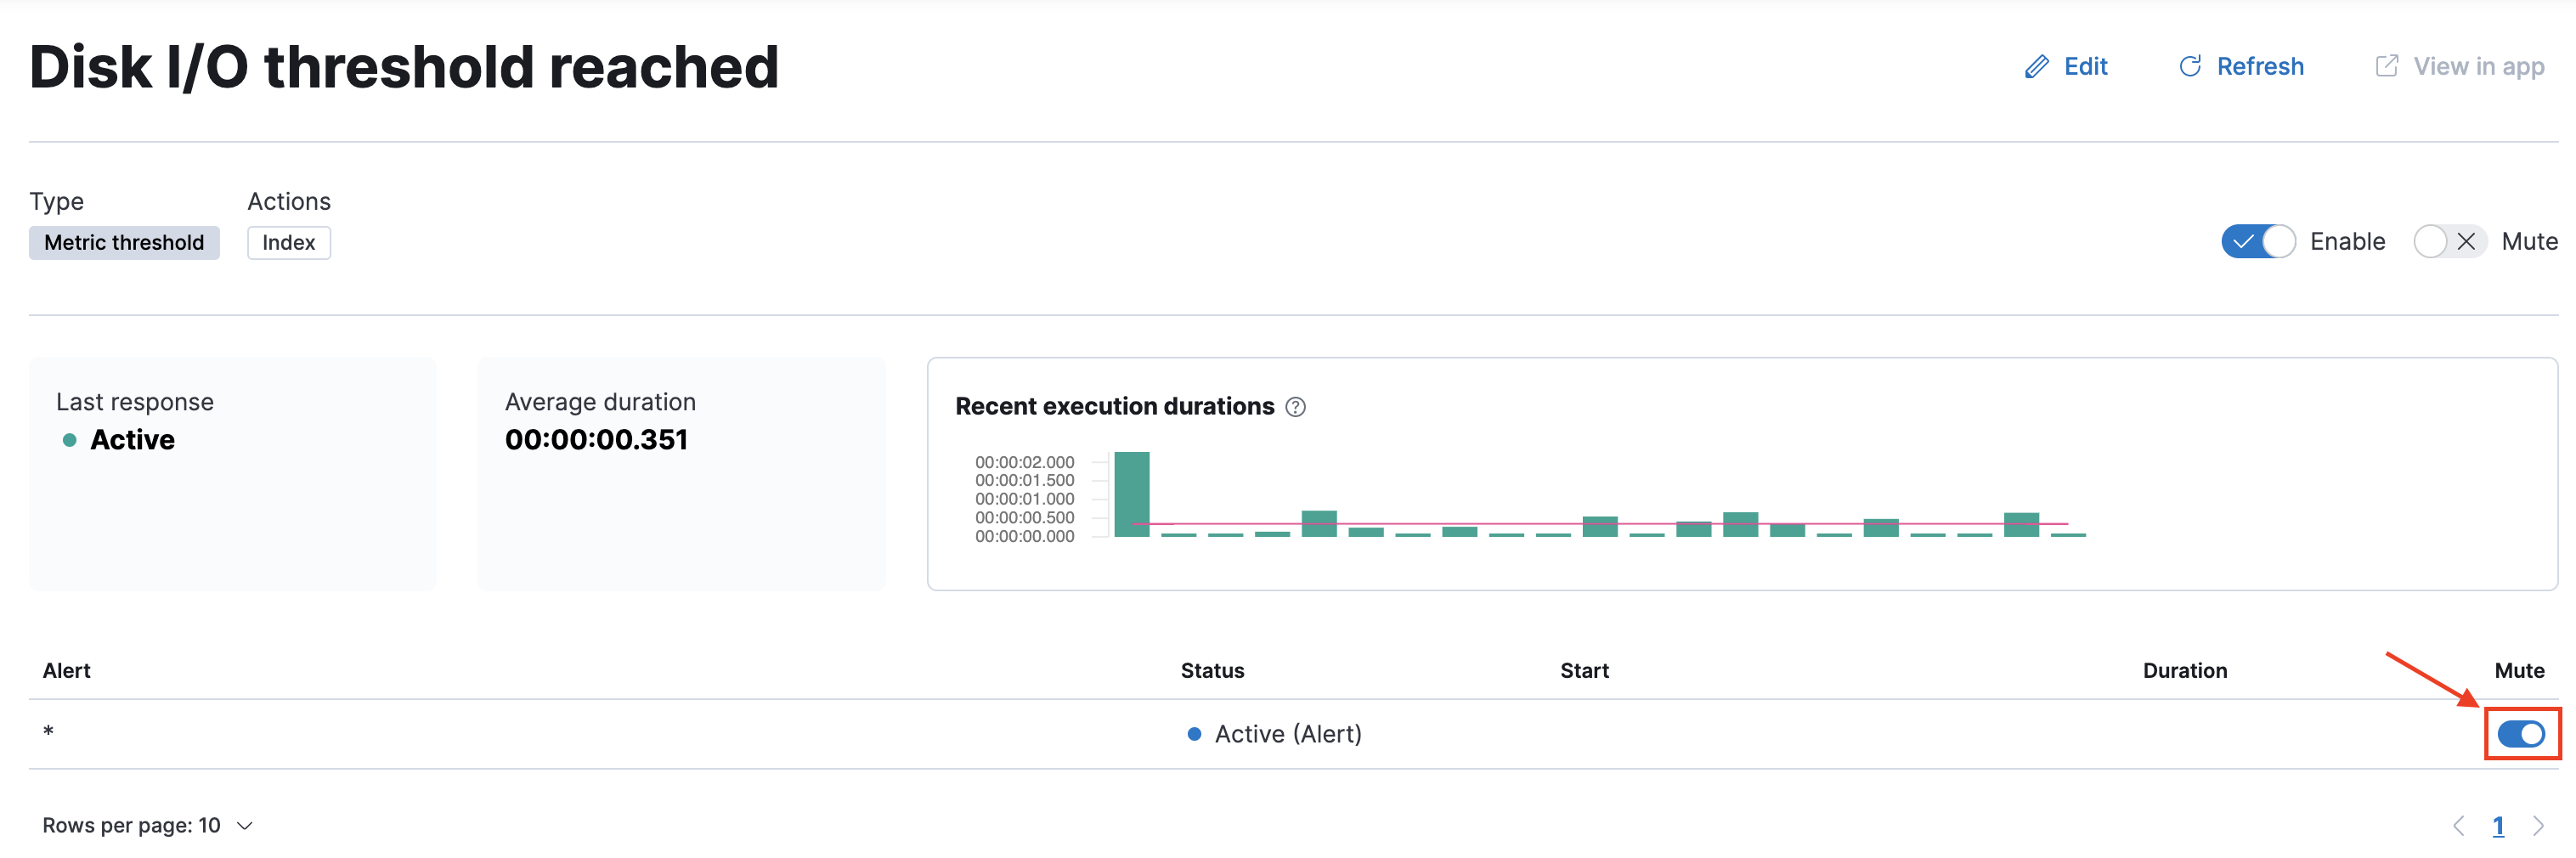This screenshot has height=858, width=2576.
Task: Toggle the Enable rule switch
Action: [x=2258, y=242]
